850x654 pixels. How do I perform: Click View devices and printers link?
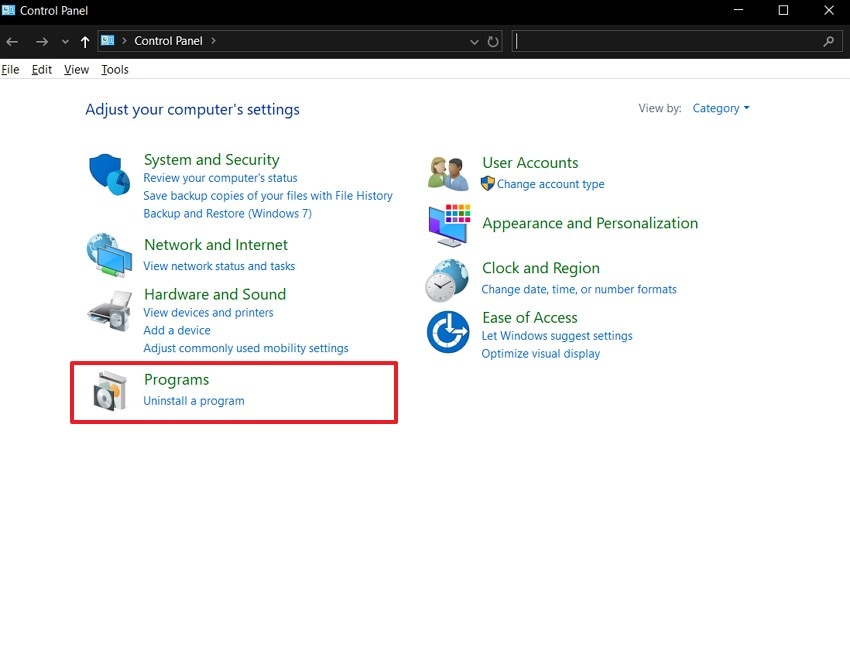(x=208, y=312)
